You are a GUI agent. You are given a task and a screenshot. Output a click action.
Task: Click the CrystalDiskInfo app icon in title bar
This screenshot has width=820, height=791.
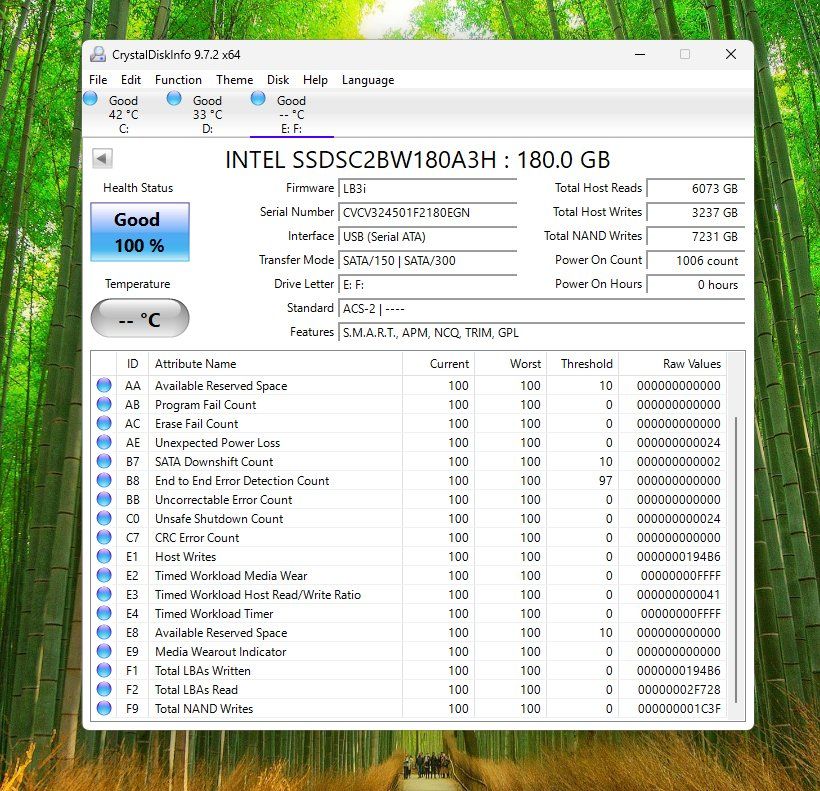(98, 54)
